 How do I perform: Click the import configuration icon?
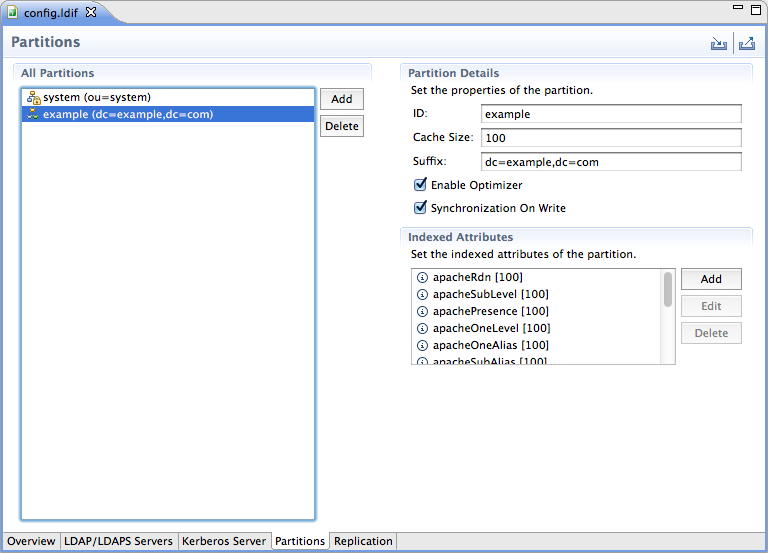pos(719,44)
